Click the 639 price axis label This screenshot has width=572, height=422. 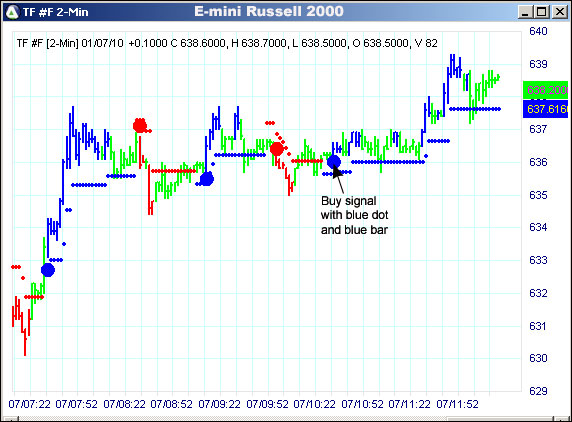[x=538, y=64]
